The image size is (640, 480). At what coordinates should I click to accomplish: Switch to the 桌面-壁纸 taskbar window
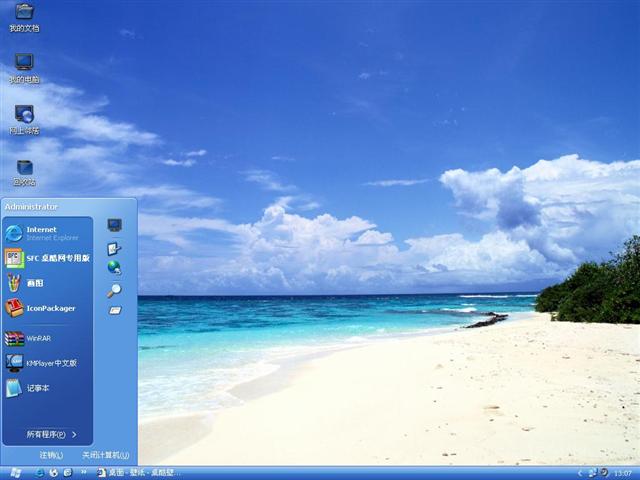137,473
